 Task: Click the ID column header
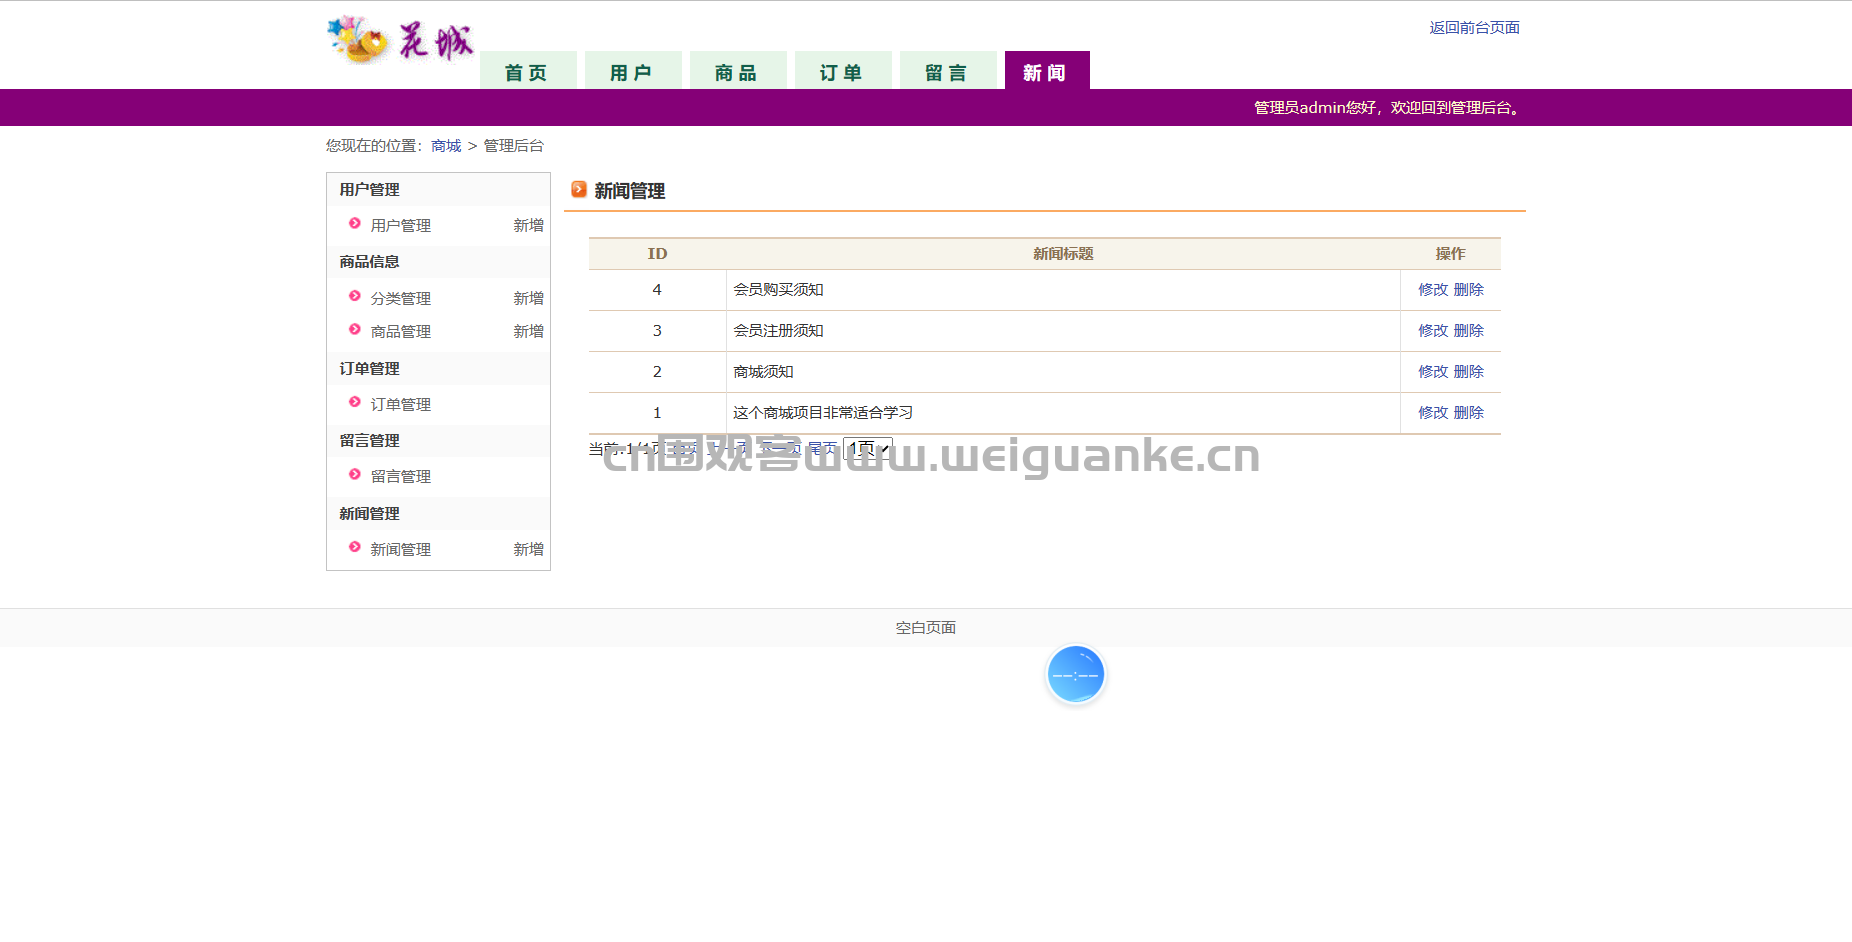coord(657,254)
